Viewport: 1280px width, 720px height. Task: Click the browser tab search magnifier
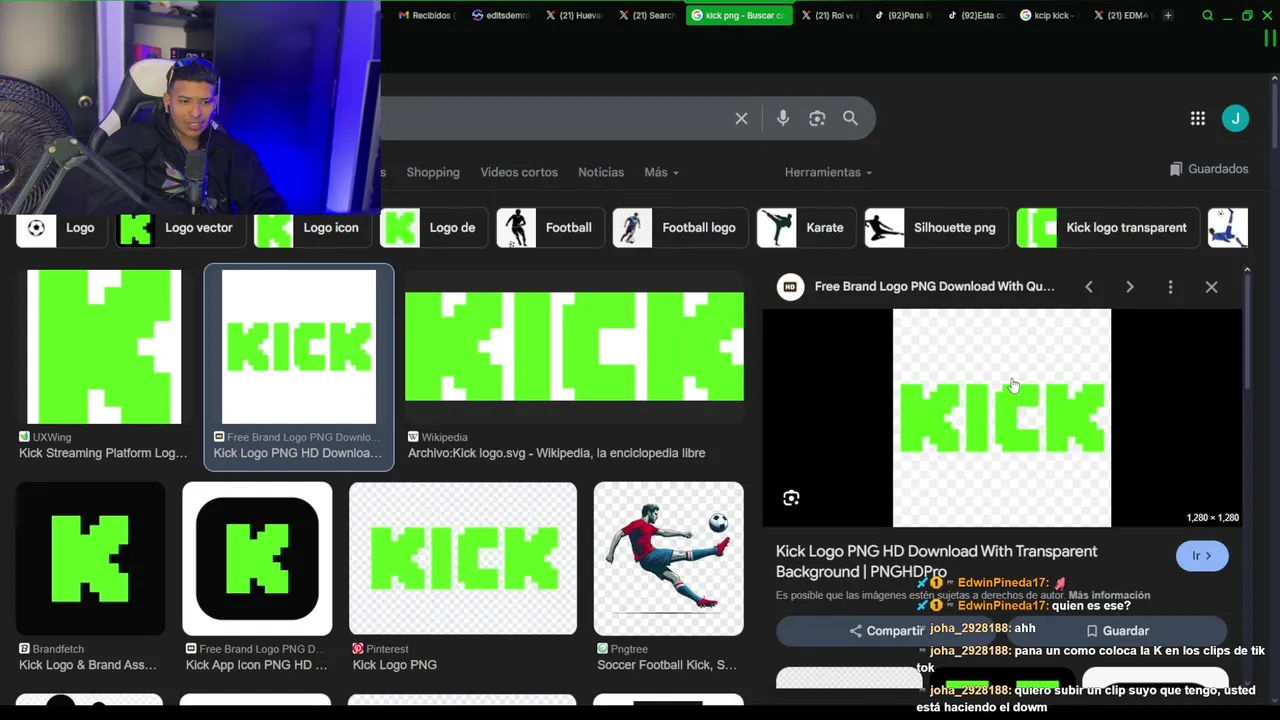[x=1207, y=15]
